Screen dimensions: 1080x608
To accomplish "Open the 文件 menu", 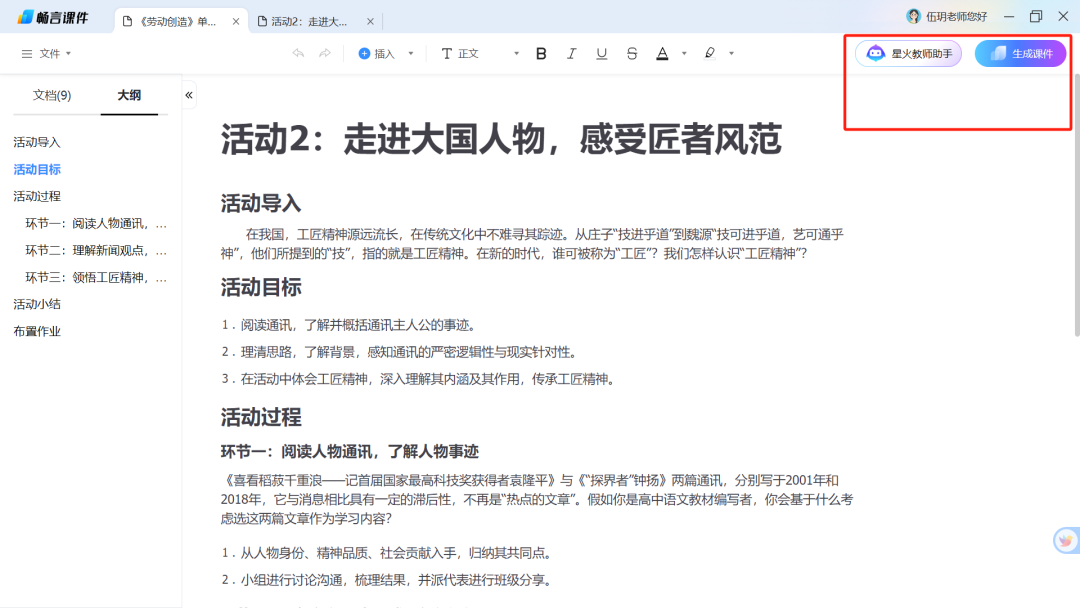I will click(x=48, y=53).
